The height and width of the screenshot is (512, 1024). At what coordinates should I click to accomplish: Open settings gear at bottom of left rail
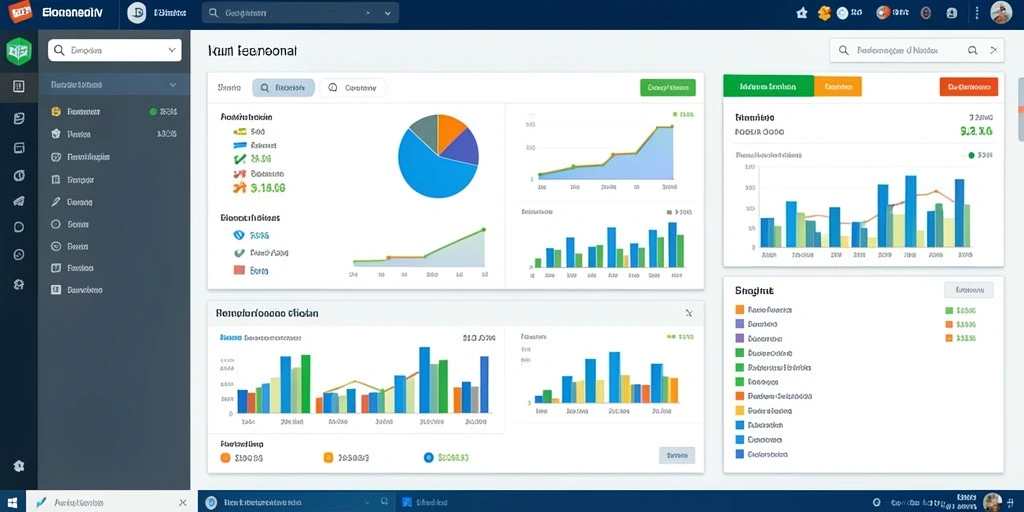point(19,466)
